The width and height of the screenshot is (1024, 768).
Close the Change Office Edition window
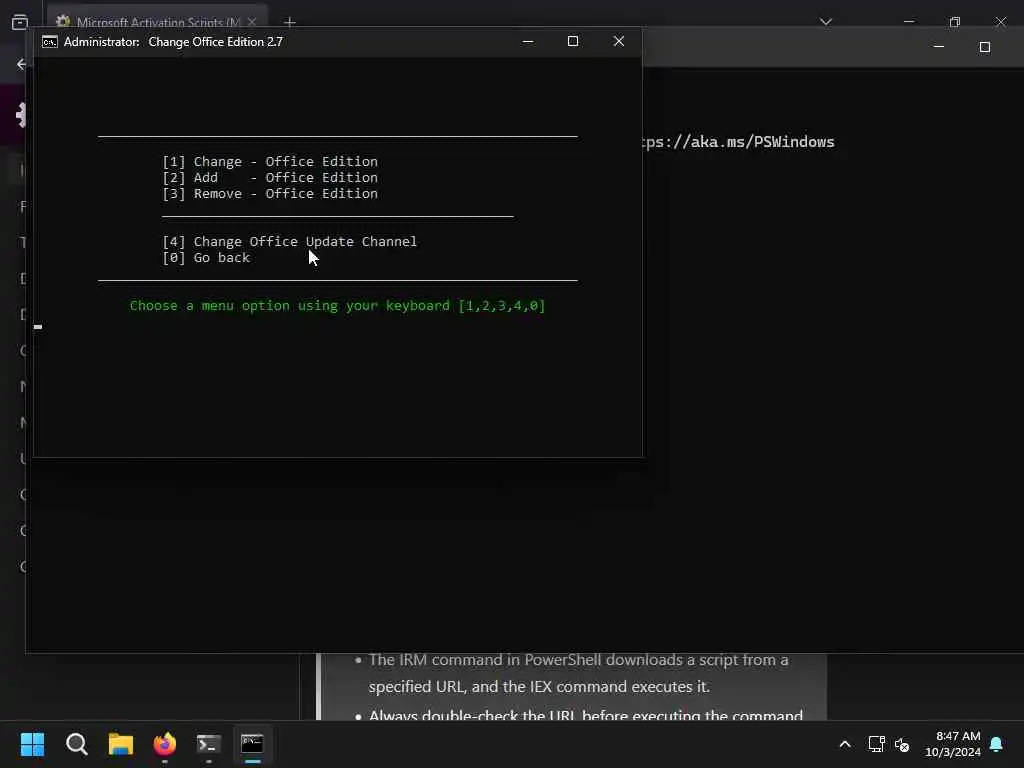[x=618, y=42]
